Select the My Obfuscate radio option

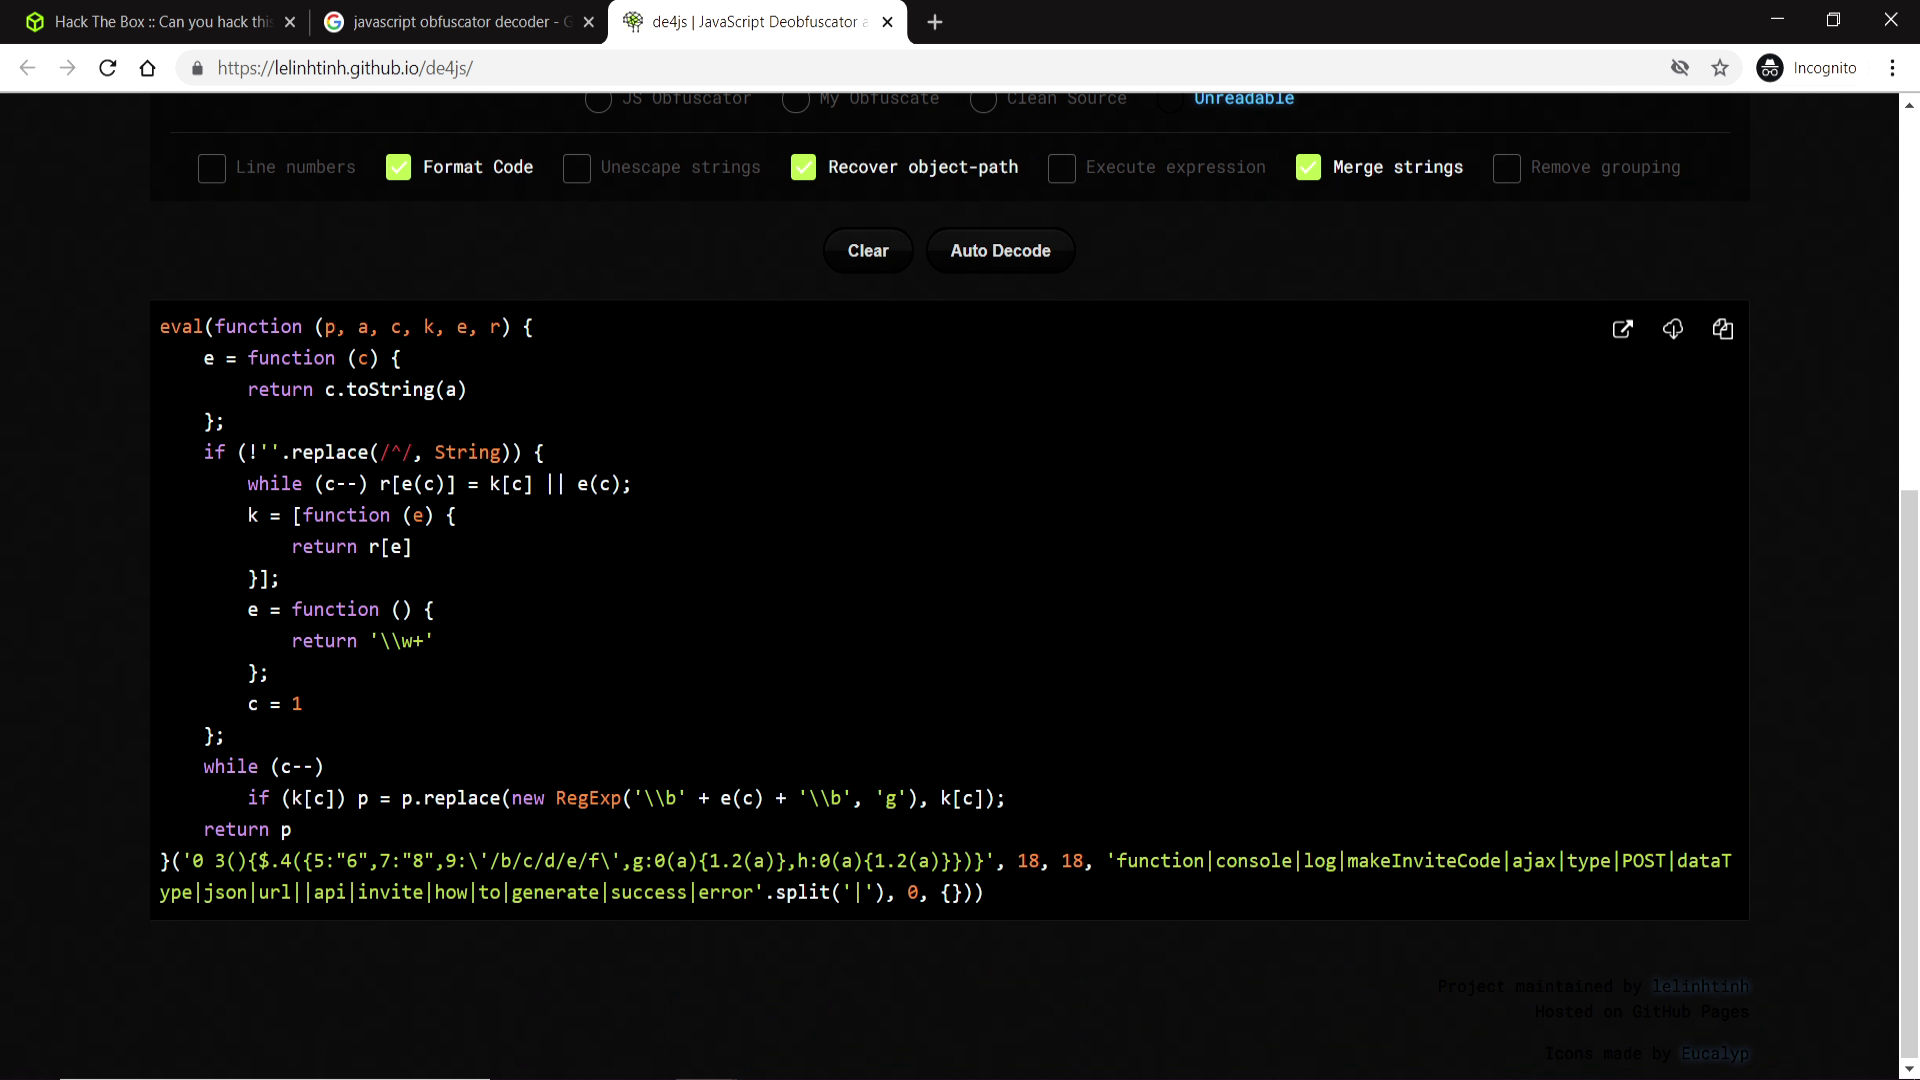coord(795,99)
